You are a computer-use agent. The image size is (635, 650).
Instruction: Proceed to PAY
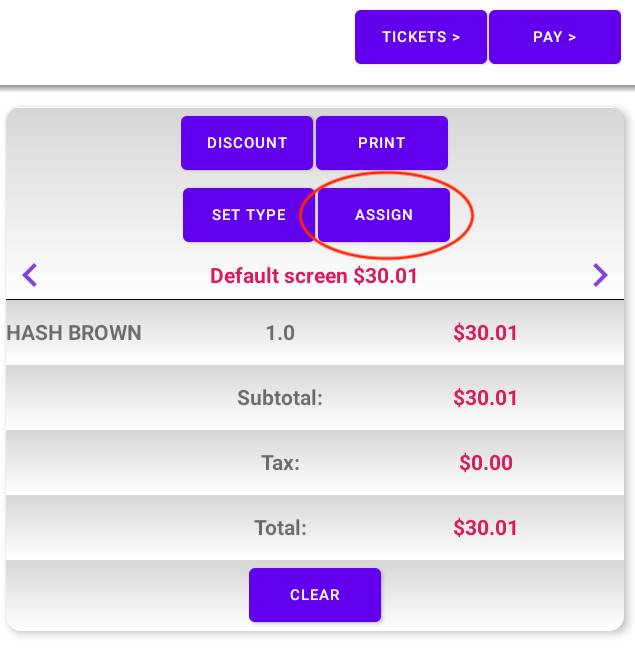tap(555, 37)
